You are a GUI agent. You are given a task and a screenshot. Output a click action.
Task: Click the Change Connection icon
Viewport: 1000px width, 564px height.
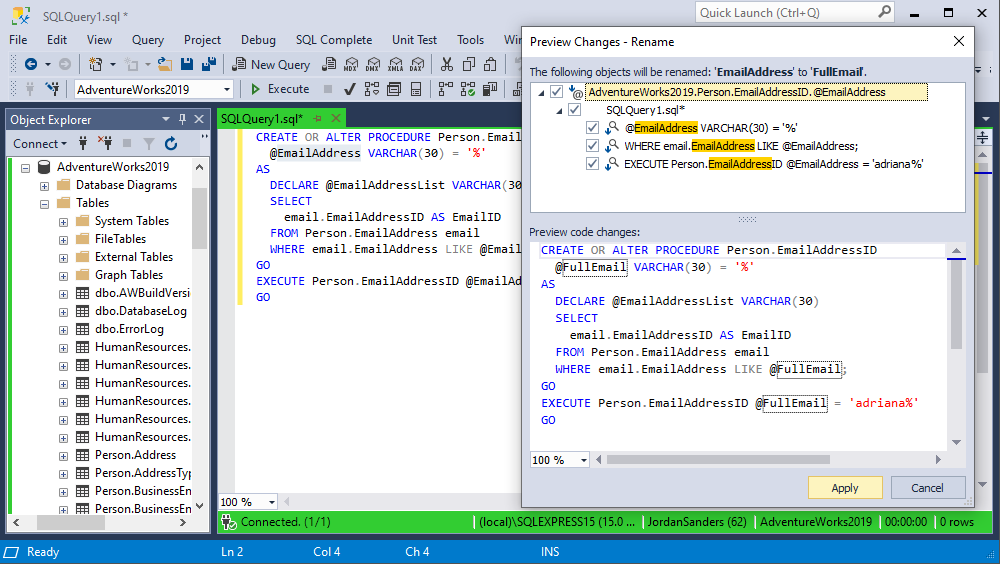click(x=53, y=89)
